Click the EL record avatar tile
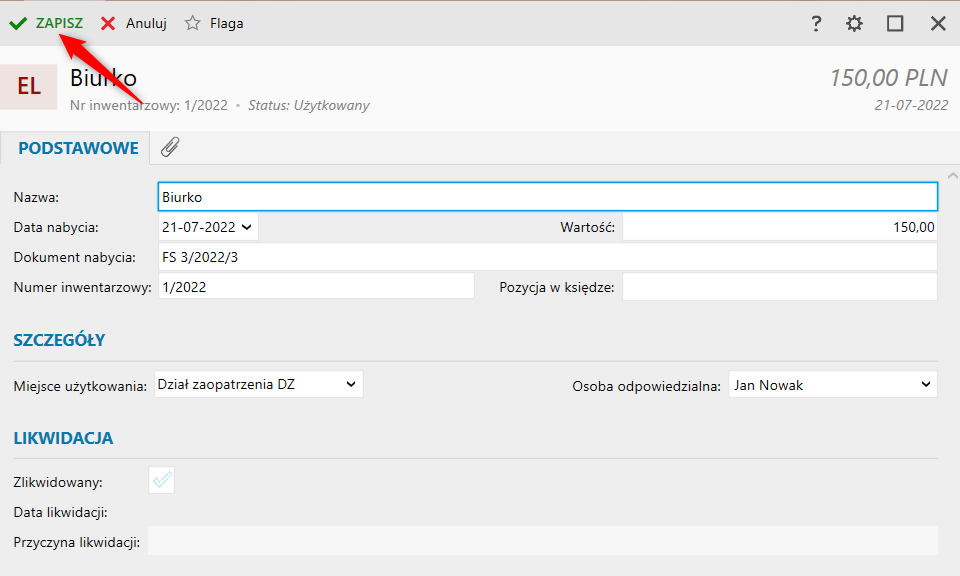 point(29,86)
